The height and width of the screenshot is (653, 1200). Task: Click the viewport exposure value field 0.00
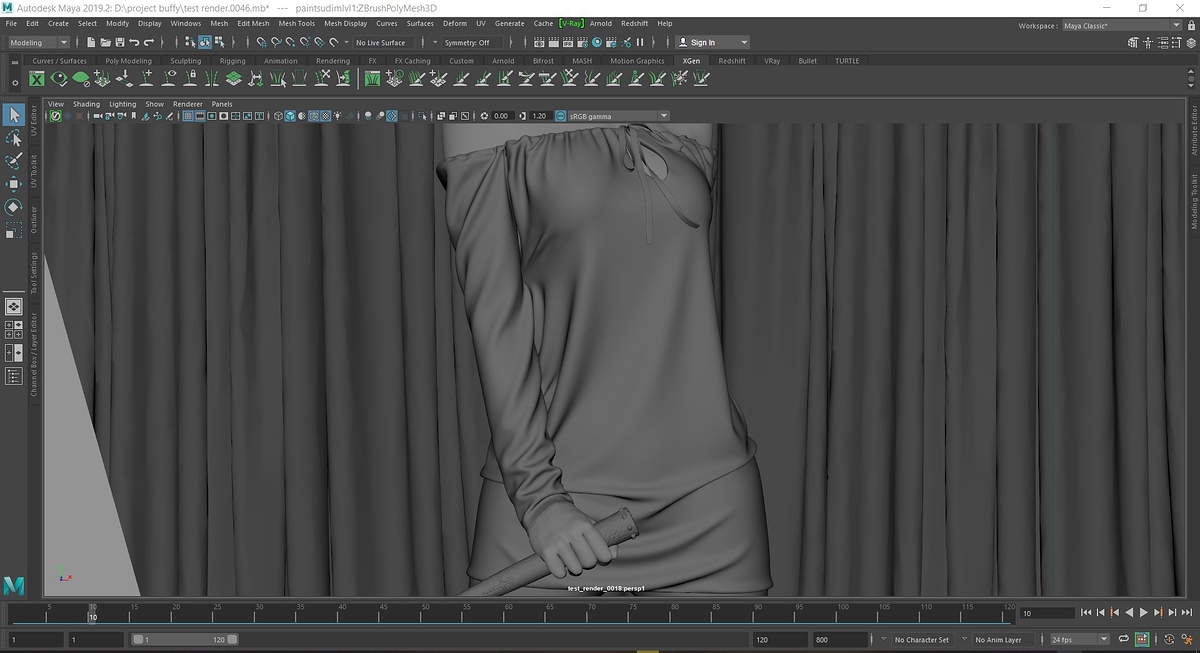(x=502, y=116)
